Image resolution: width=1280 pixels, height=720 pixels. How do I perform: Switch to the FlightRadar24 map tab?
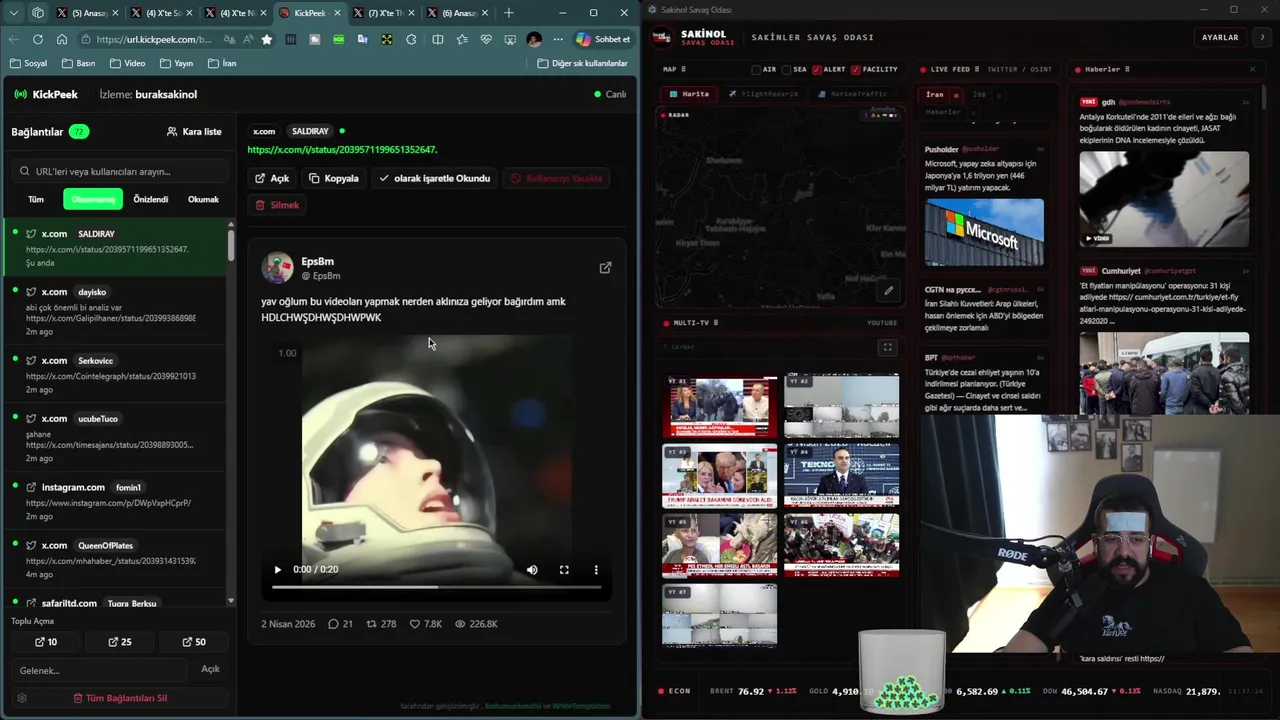point(763,94)
